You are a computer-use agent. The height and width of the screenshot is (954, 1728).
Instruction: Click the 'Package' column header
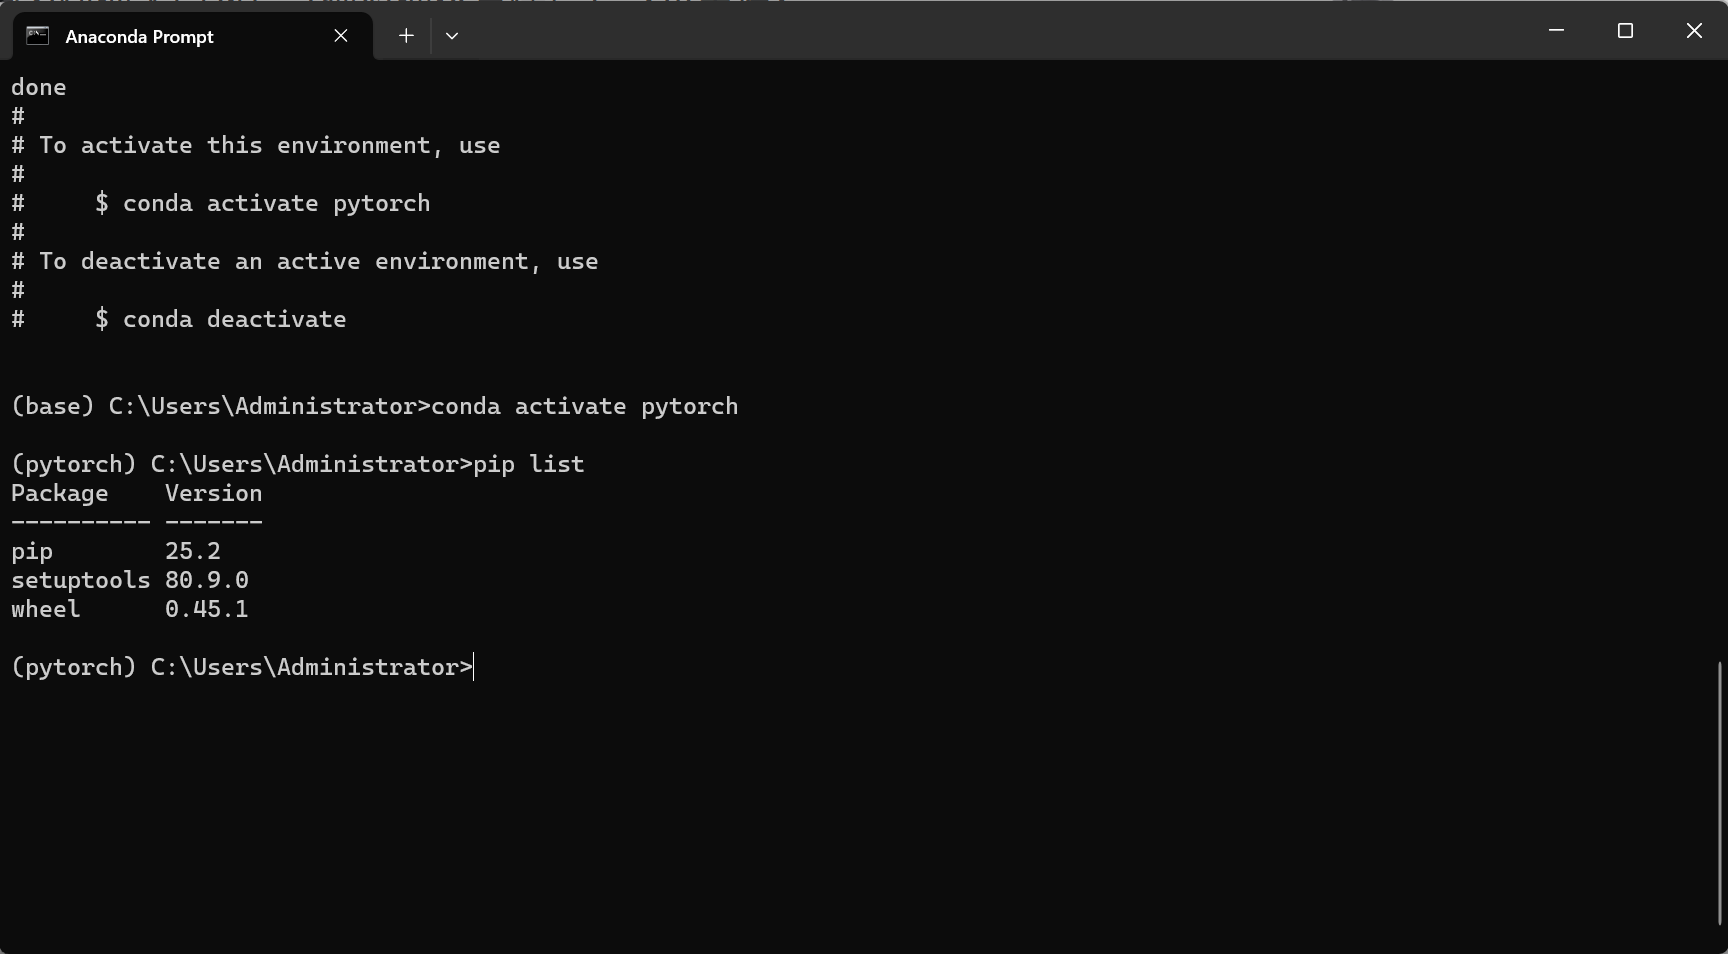point(60,493)
